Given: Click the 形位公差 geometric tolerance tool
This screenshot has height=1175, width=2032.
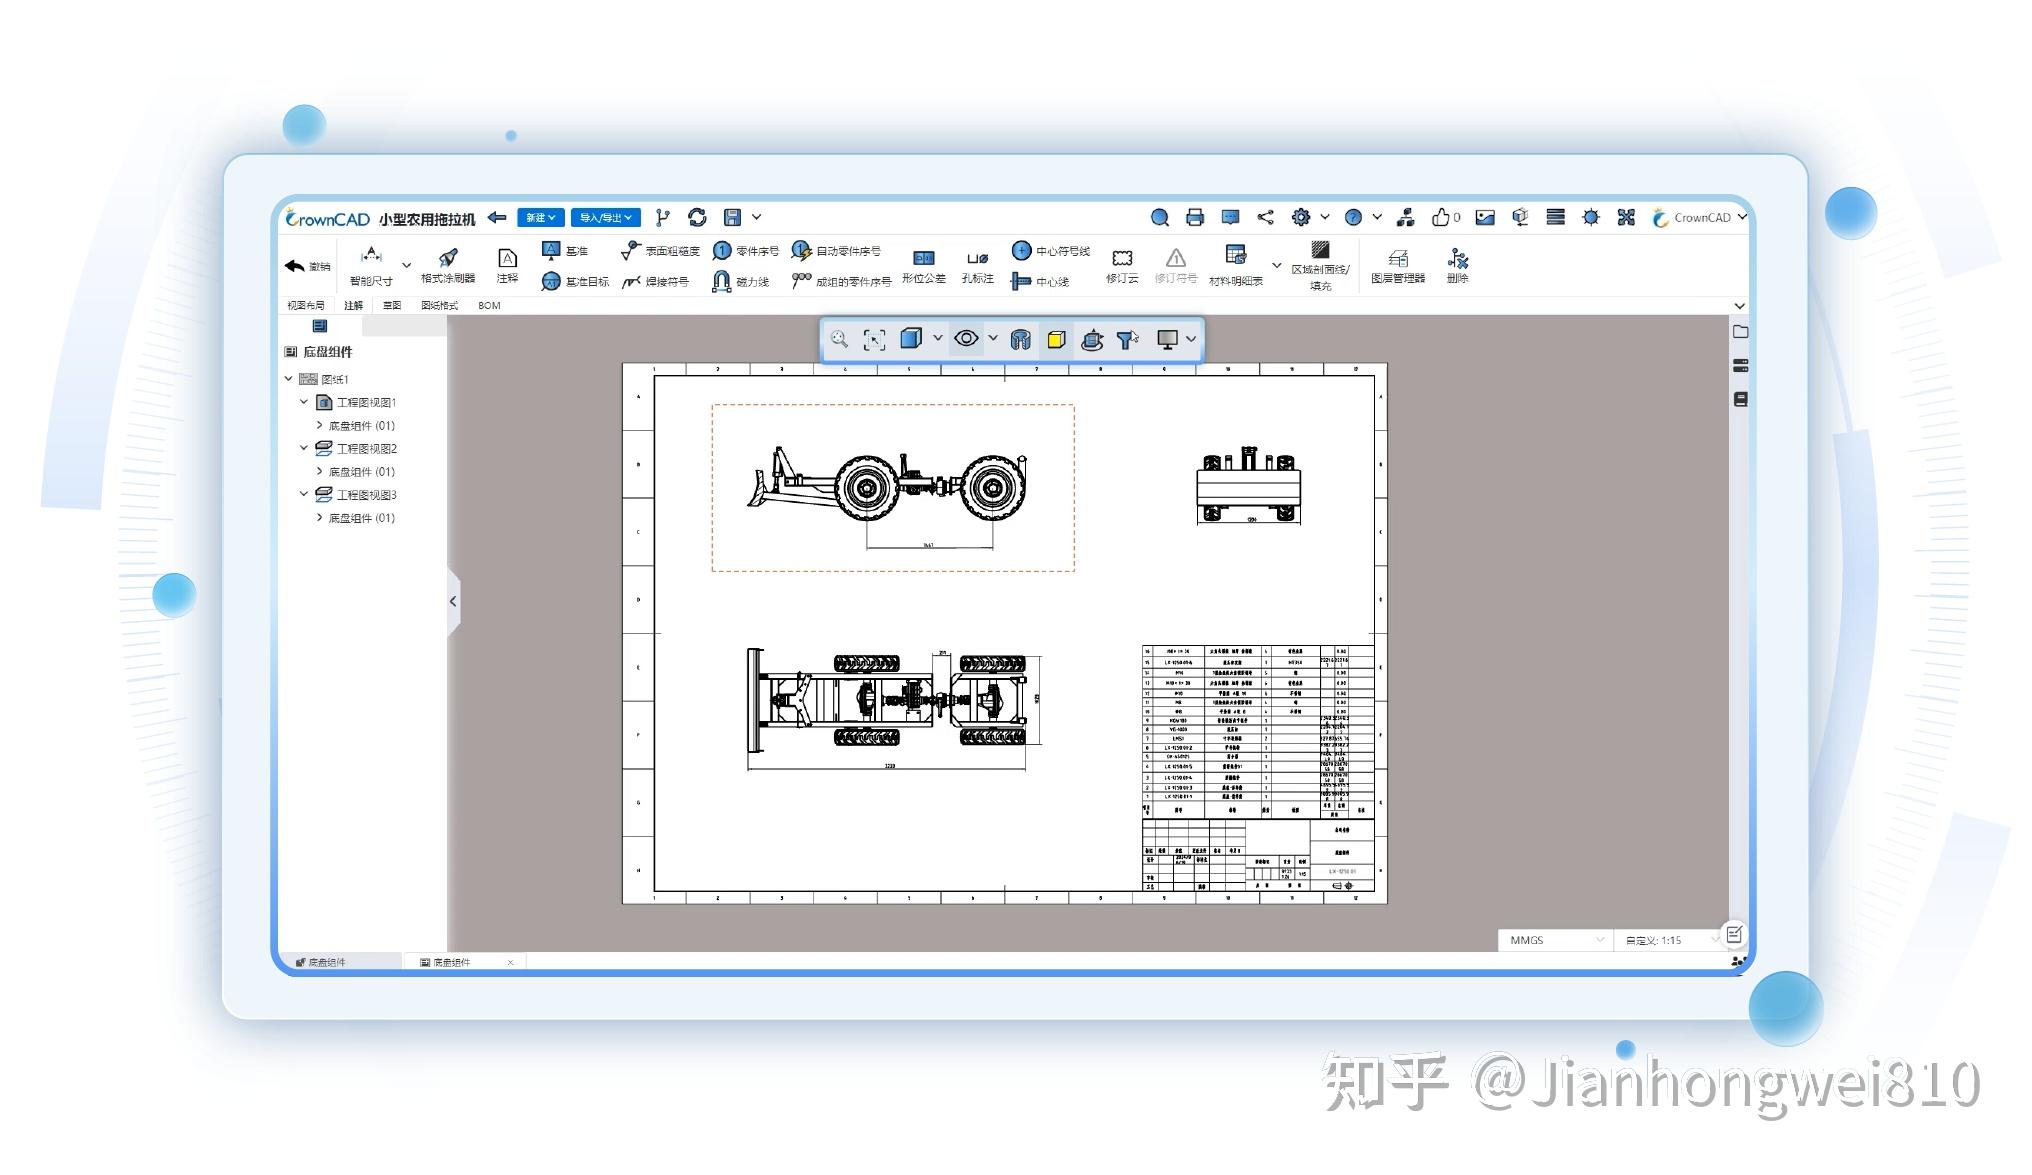Looking at the screenshot, I should (923, 266).
